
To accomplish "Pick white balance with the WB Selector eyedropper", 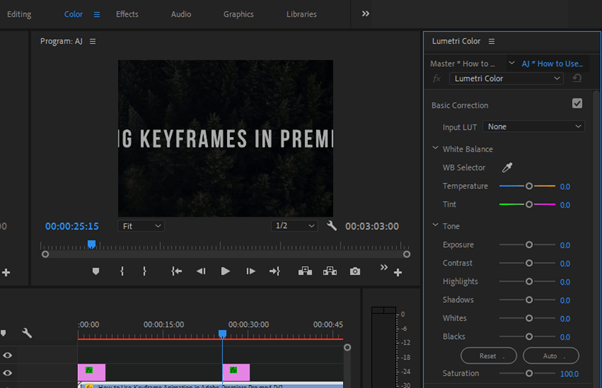I will tap(507, 167).
